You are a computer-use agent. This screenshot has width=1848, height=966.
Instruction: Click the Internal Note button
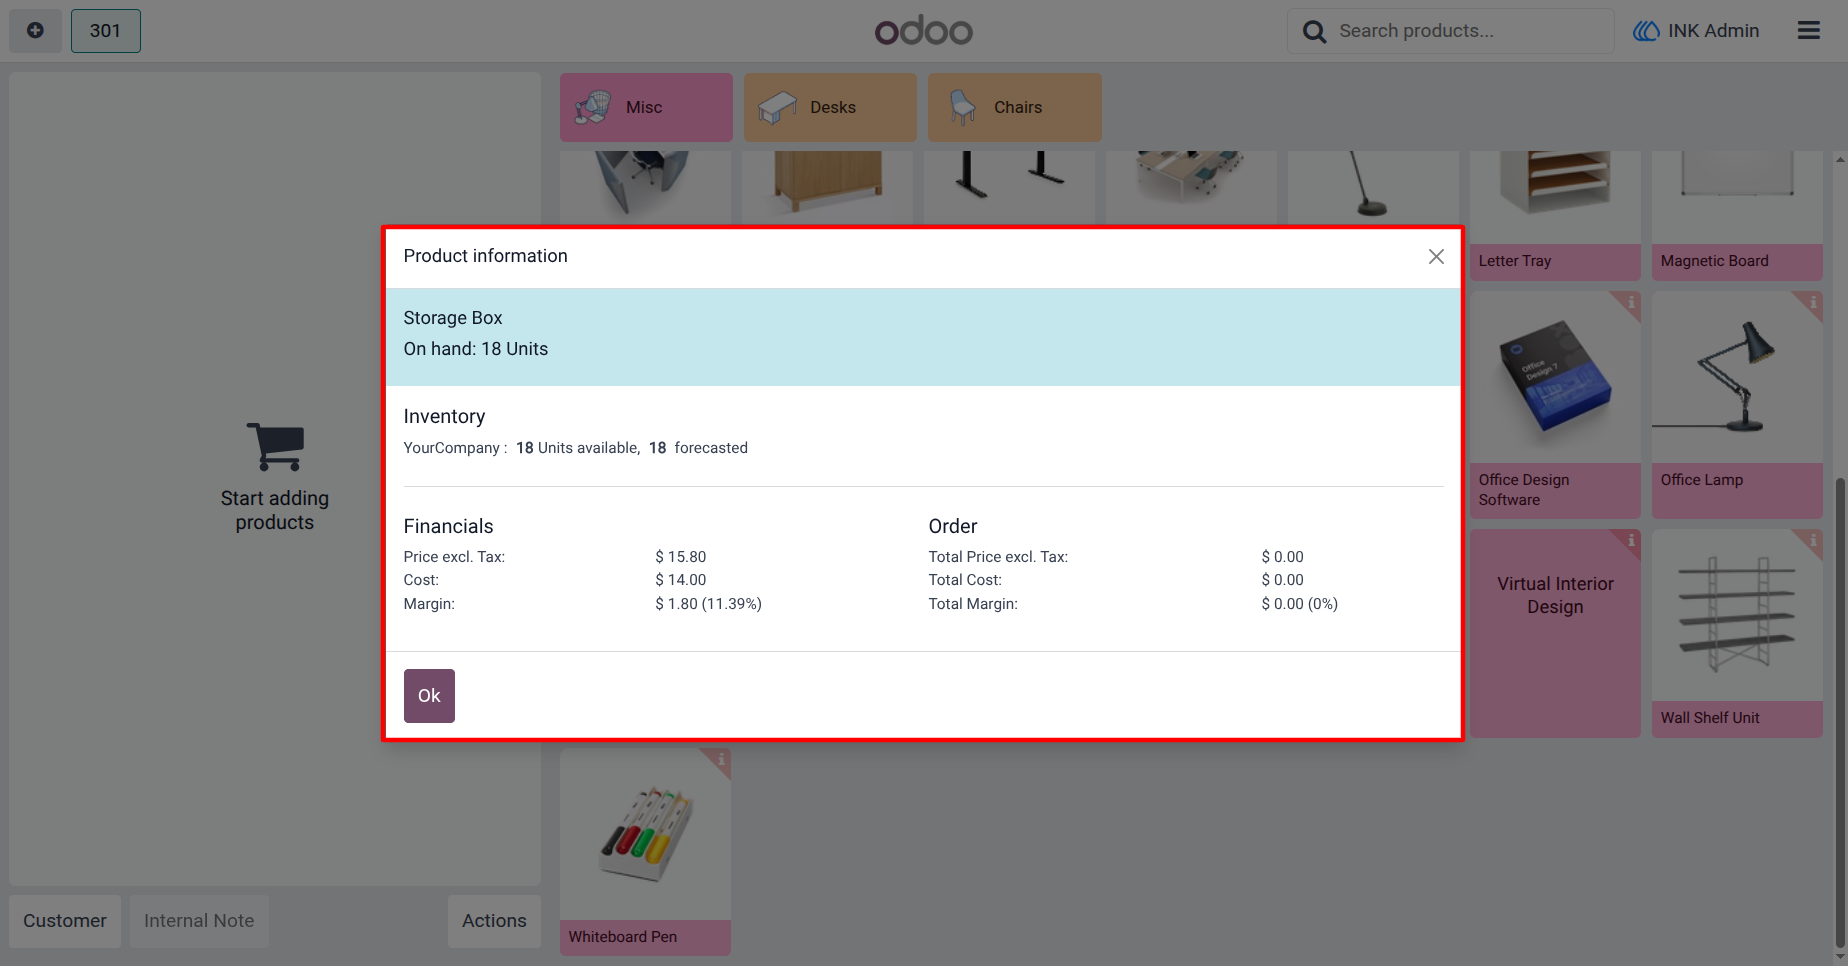[199, 921]
